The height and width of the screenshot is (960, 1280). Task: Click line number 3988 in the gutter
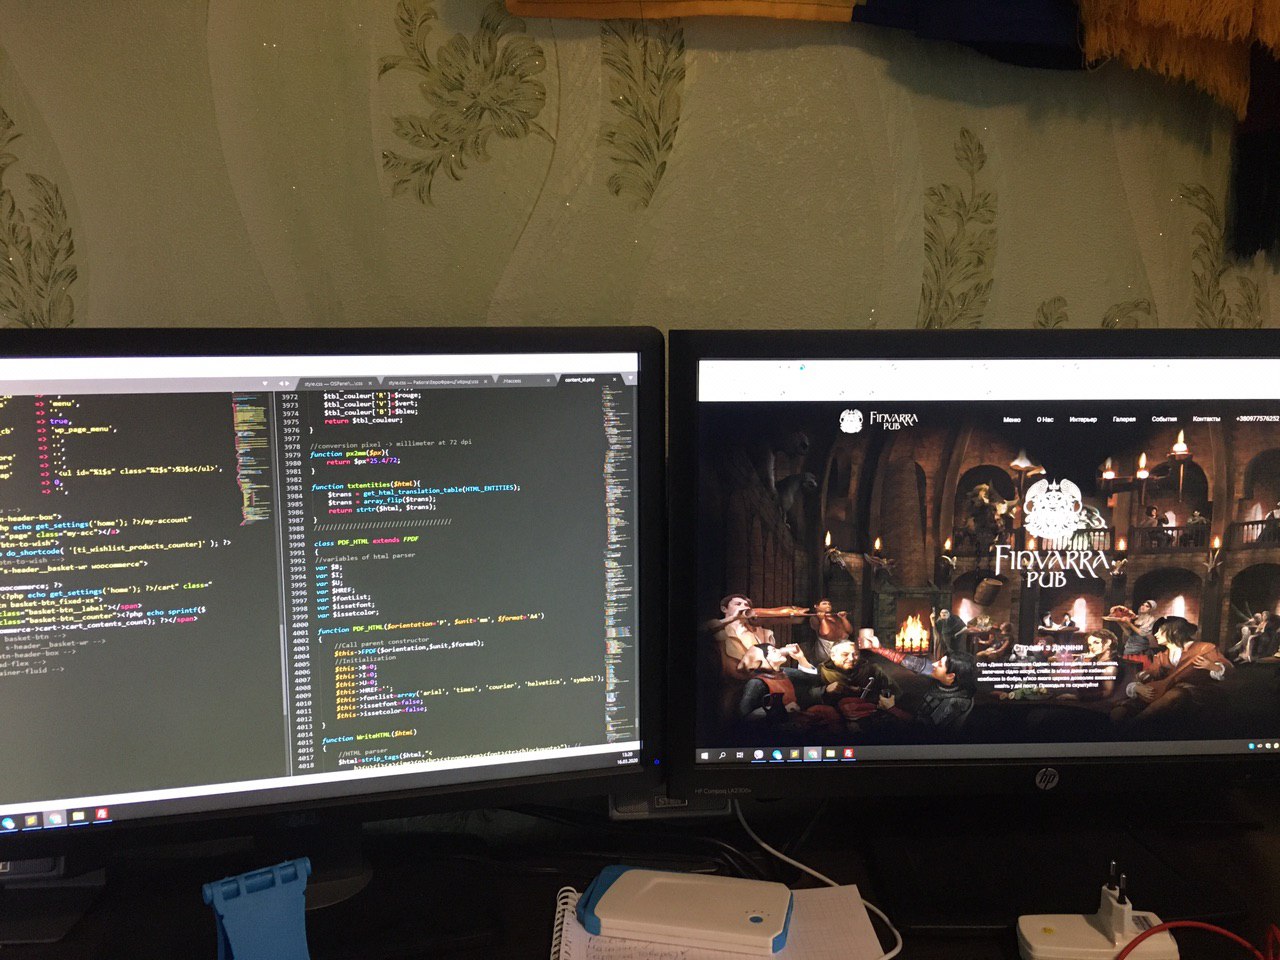tap(294, 530)
